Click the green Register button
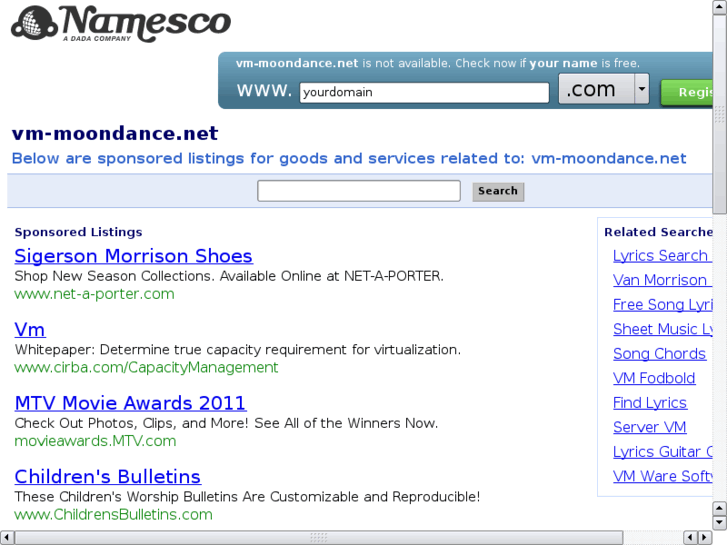727x545 pixels. click(x=687, y=92)
